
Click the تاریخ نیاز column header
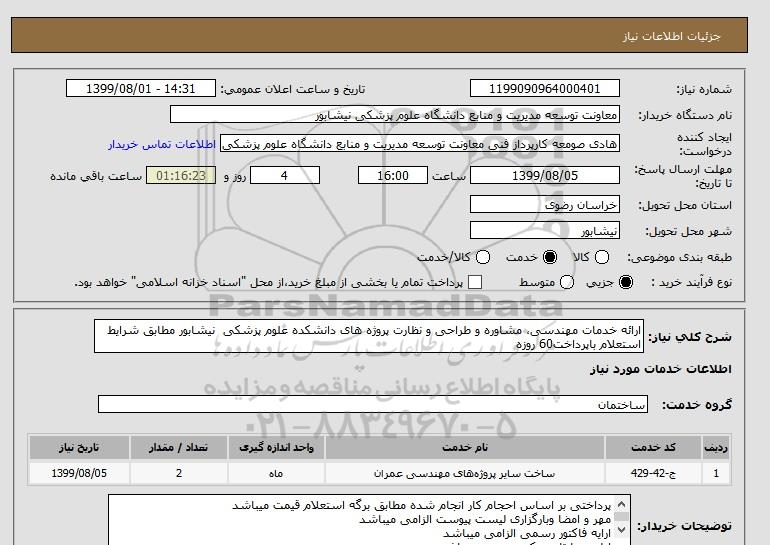click(79, 447)
